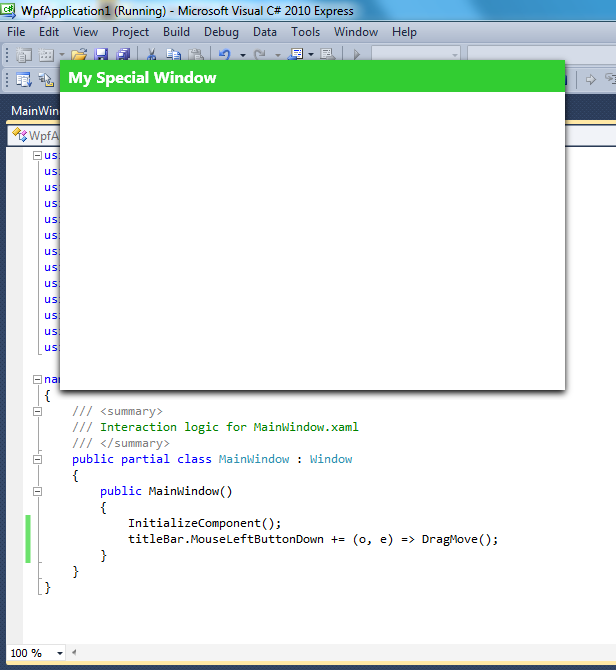Open the Navigate Backward dropdown arrow

coord(311,55)
